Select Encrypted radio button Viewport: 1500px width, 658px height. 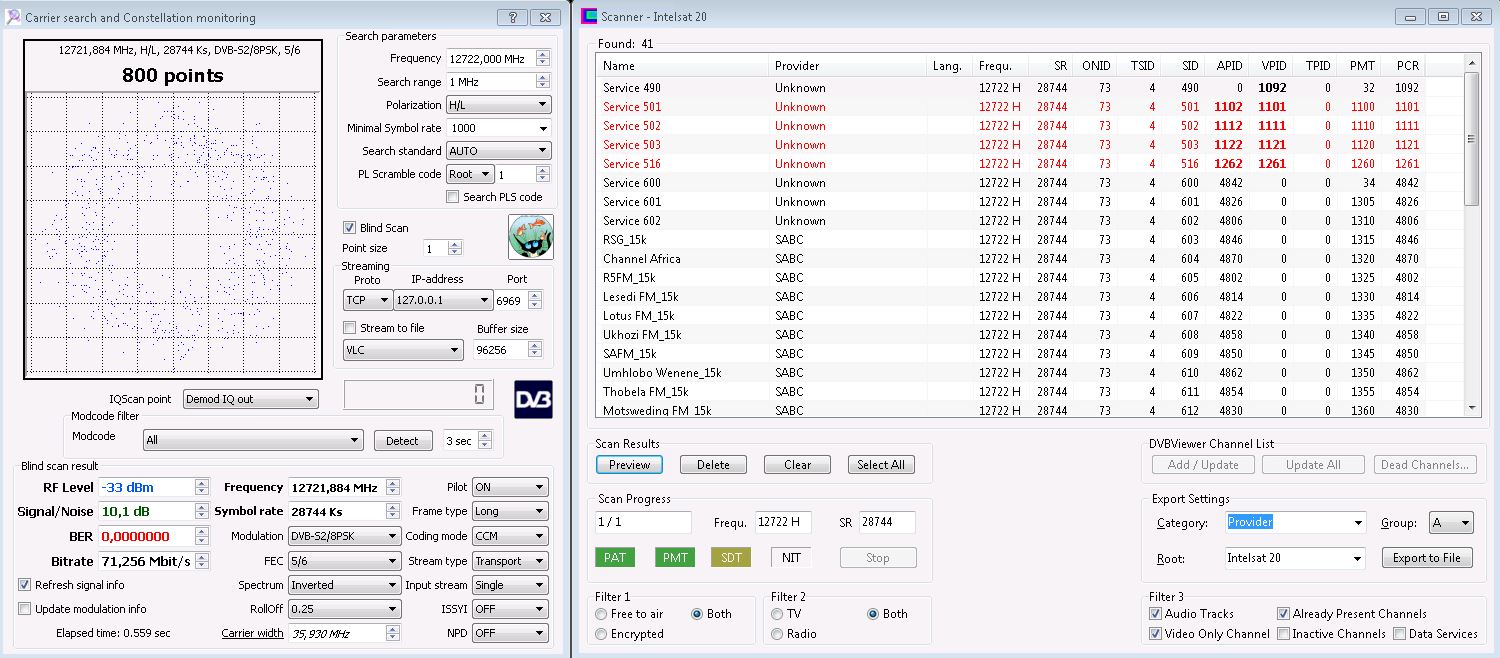click(601, 634)
